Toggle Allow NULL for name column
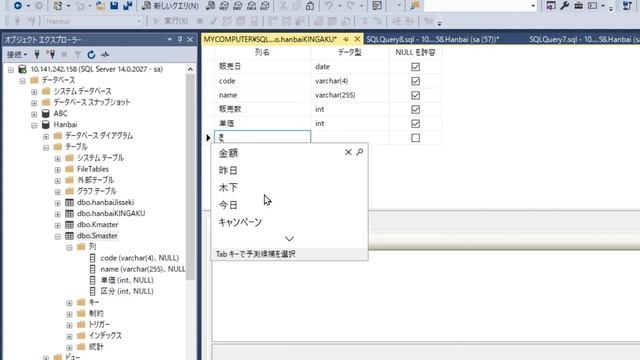 416,95
